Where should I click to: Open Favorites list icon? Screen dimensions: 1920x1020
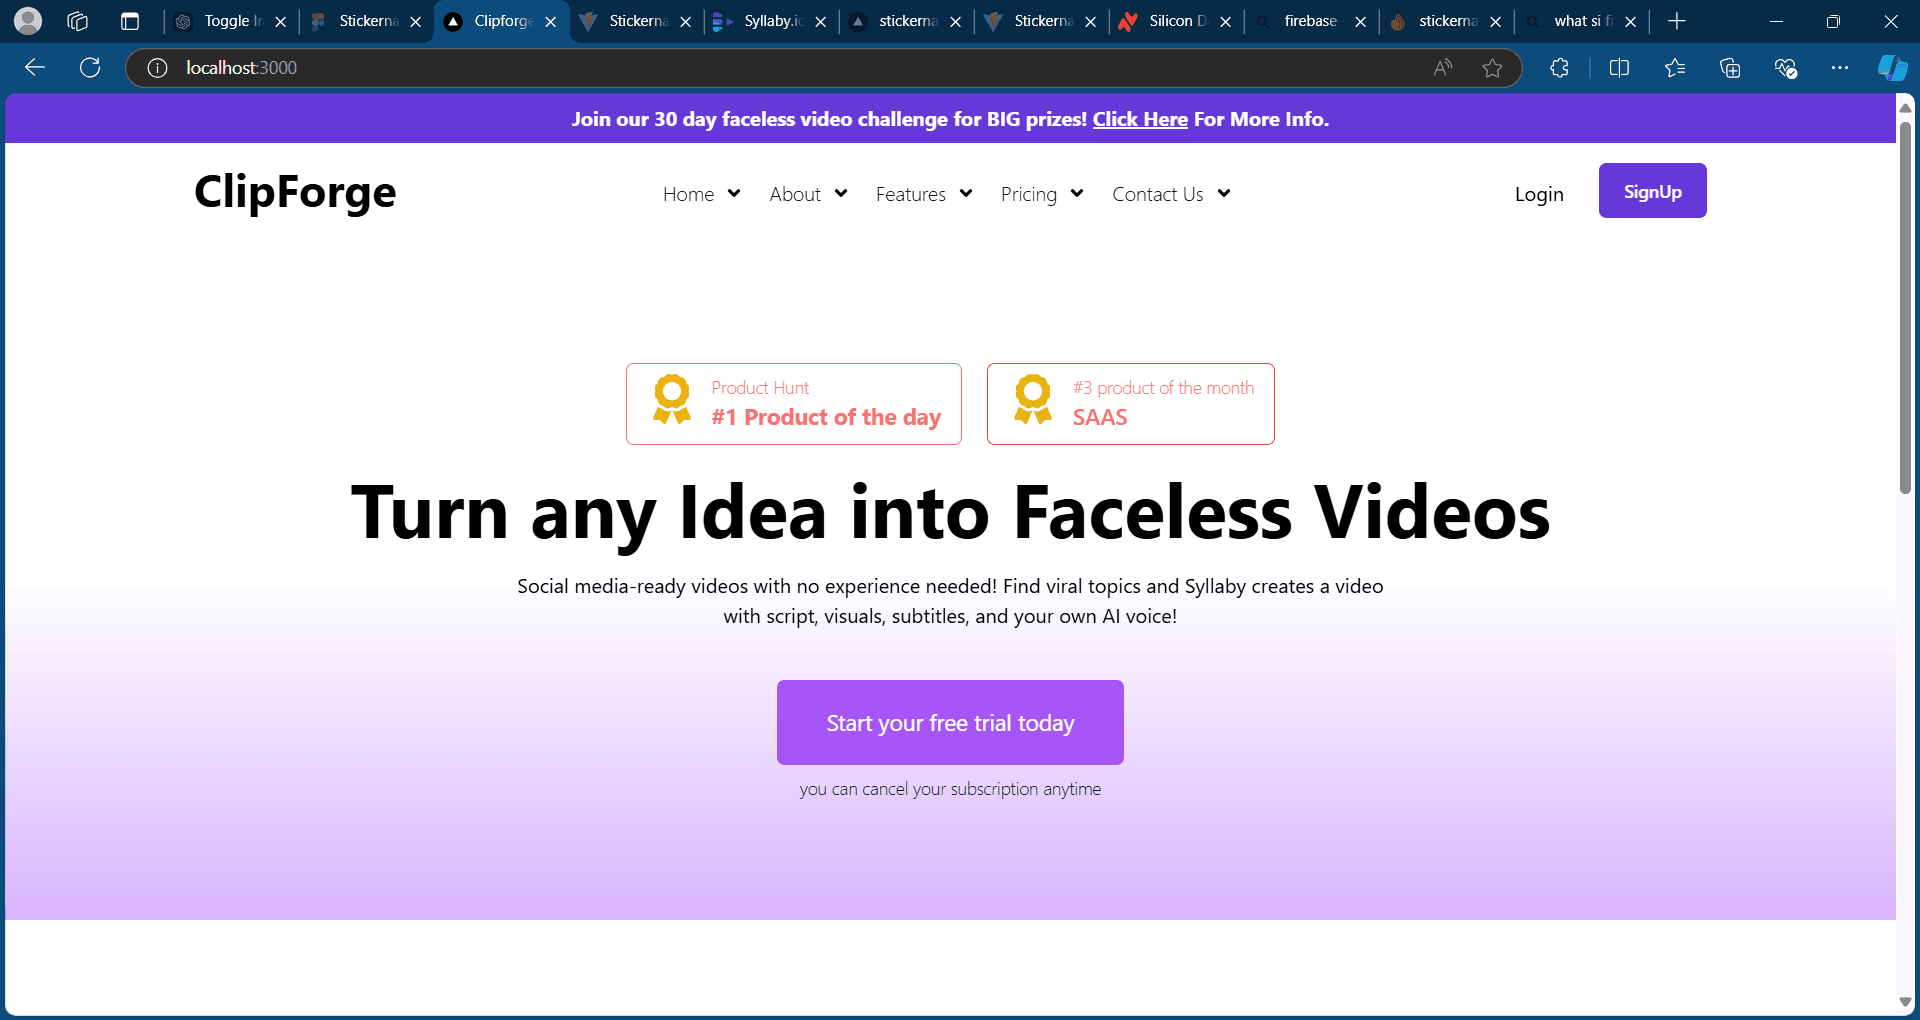[1675, 67]
